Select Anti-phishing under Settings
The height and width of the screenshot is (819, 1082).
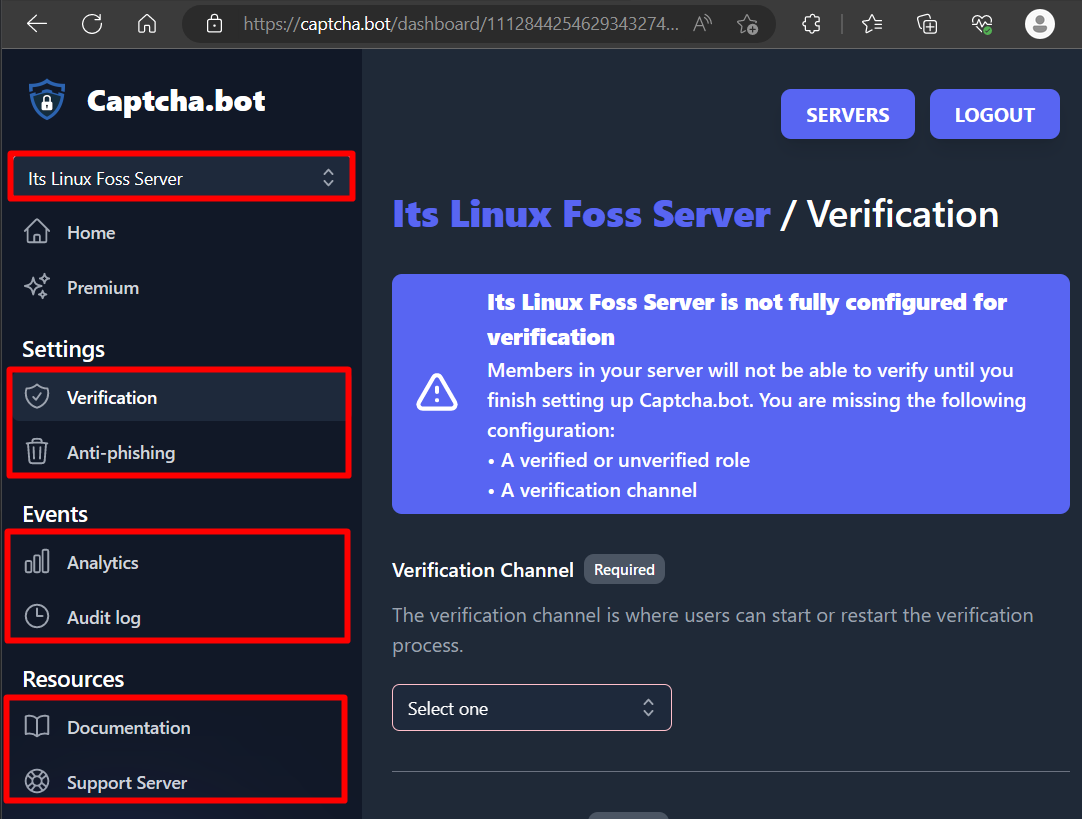[179, 453]
